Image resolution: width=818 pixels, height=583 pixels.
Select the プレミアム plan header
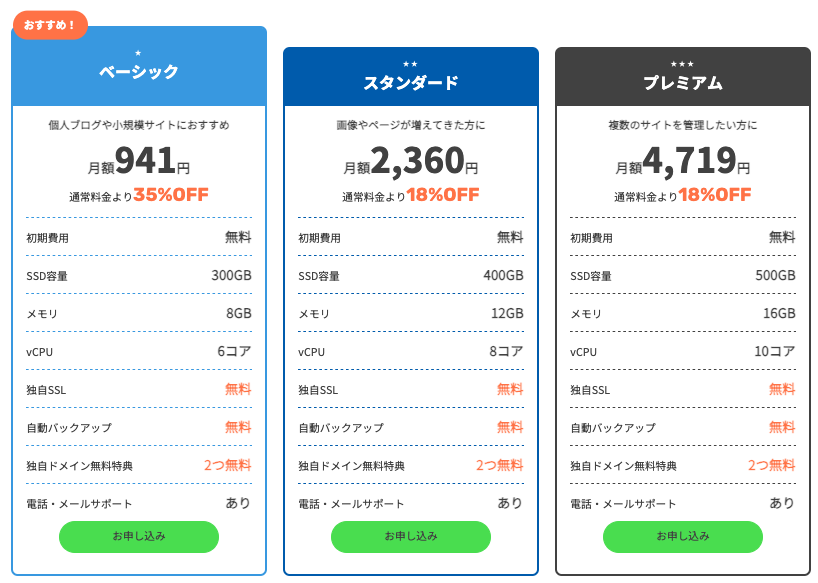coord(683,82)
